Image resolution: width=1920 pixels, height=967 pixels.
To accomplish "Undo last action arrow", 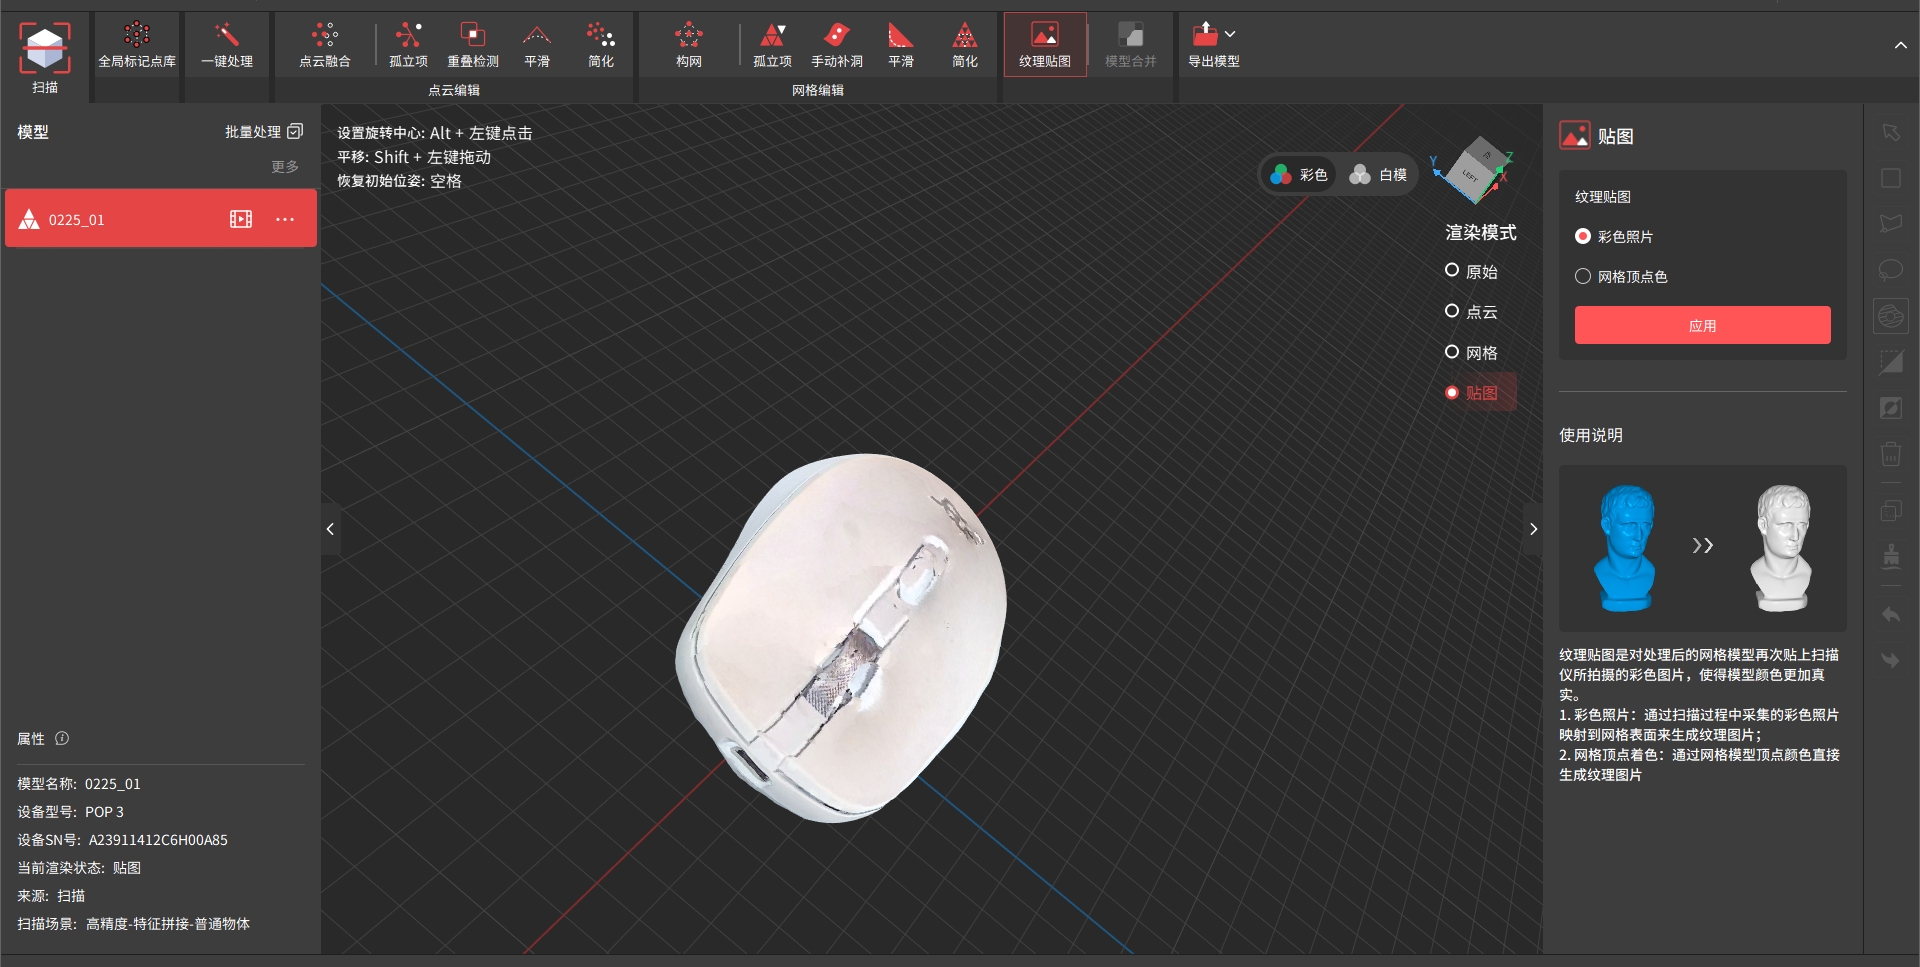I will [1890, 615].
